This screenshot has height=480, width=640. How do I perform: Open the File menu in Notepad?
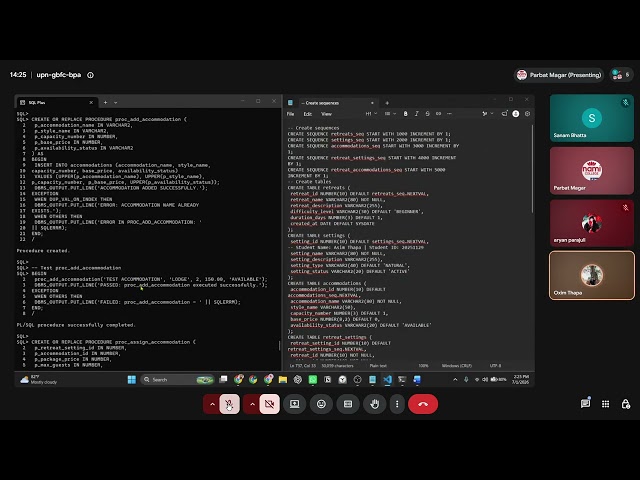(291, 114)
